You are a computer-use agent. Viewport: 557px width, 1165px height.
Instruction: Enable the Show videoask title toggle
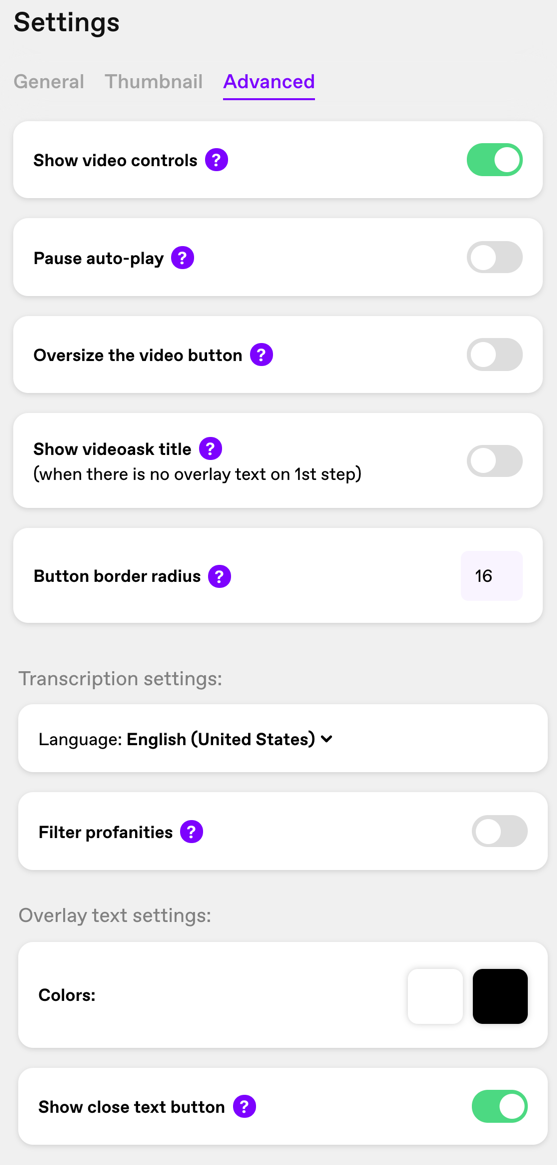tap(495, 461)
